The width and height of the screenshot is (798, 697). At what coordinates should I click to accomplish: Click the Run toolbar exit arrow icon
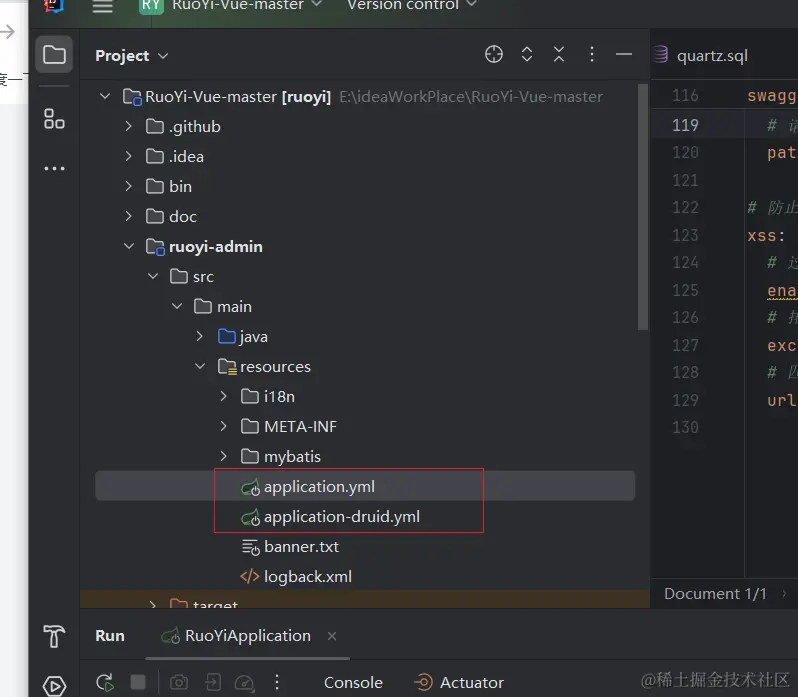point(213,682)
